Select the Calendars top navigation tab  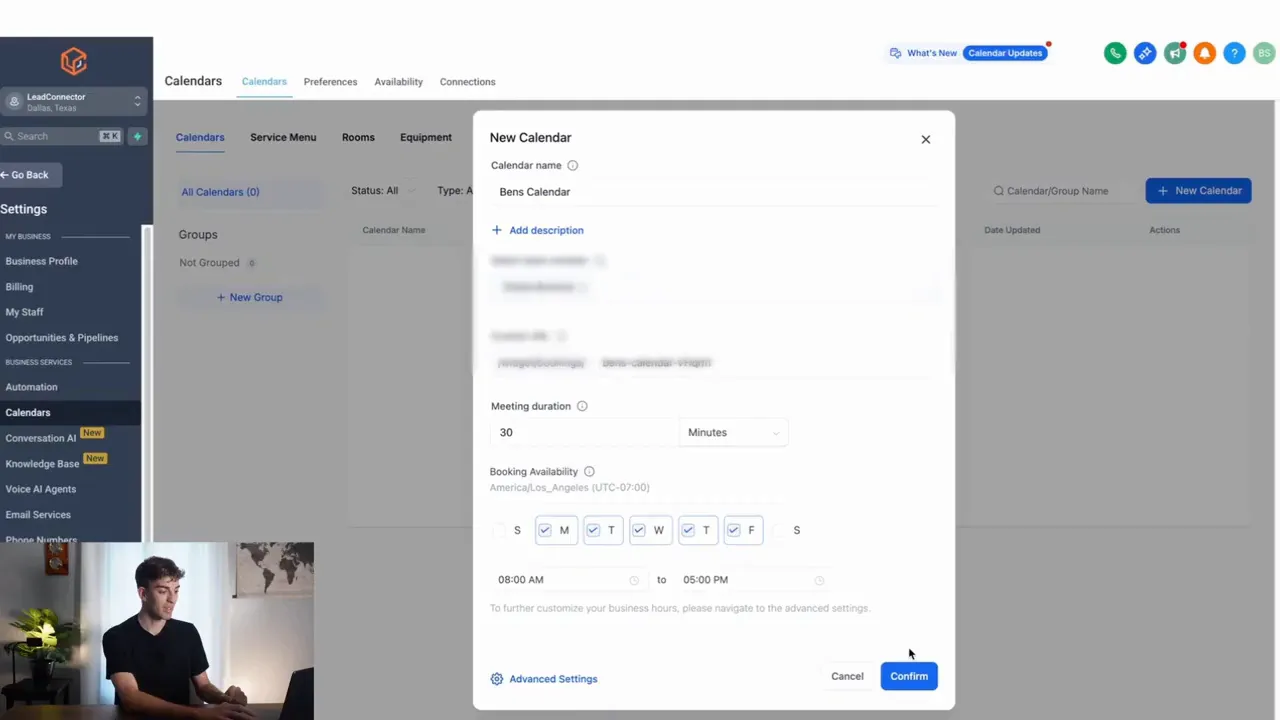pyautogui.click(x=264, y=81)
